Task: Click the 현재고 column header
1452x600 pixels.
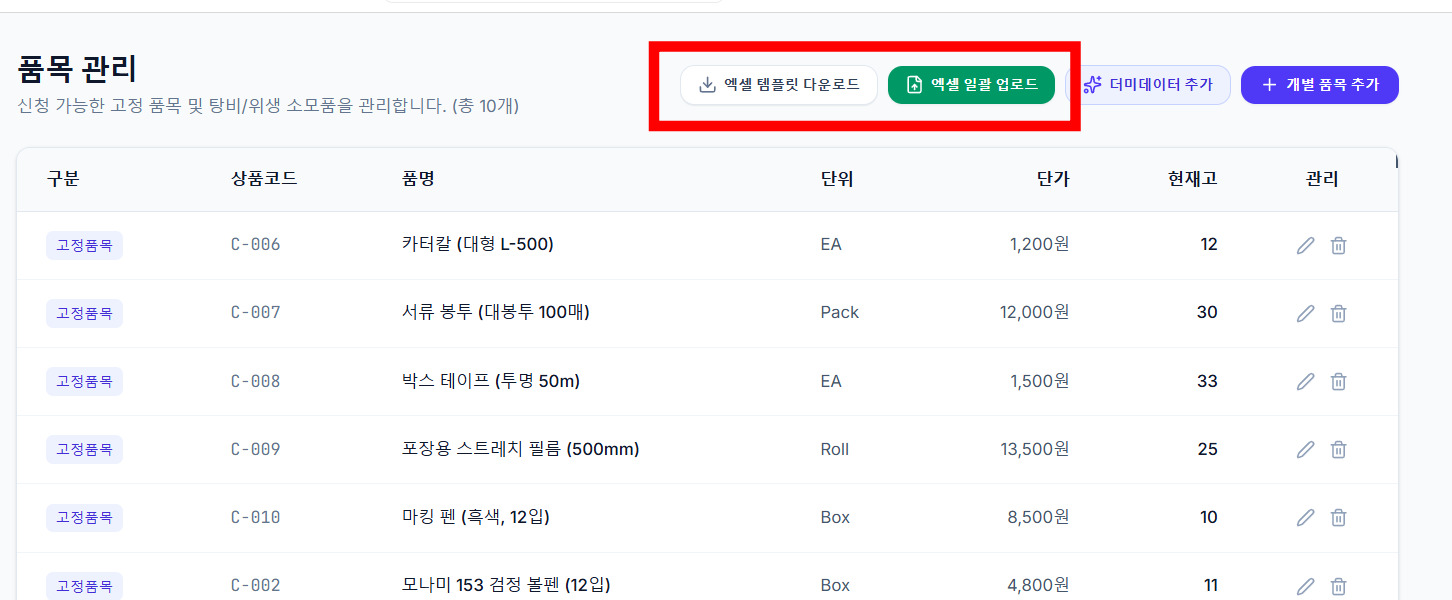Action: (x=1192, y=179)
